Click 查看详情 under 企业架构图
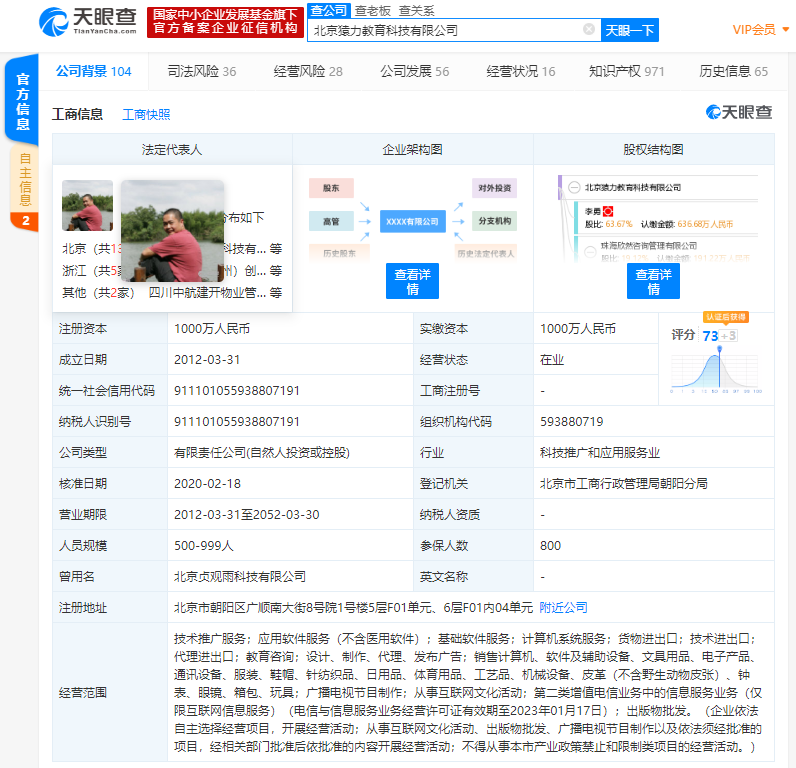Screen dimensions: 796x768 tap(412, 281)
